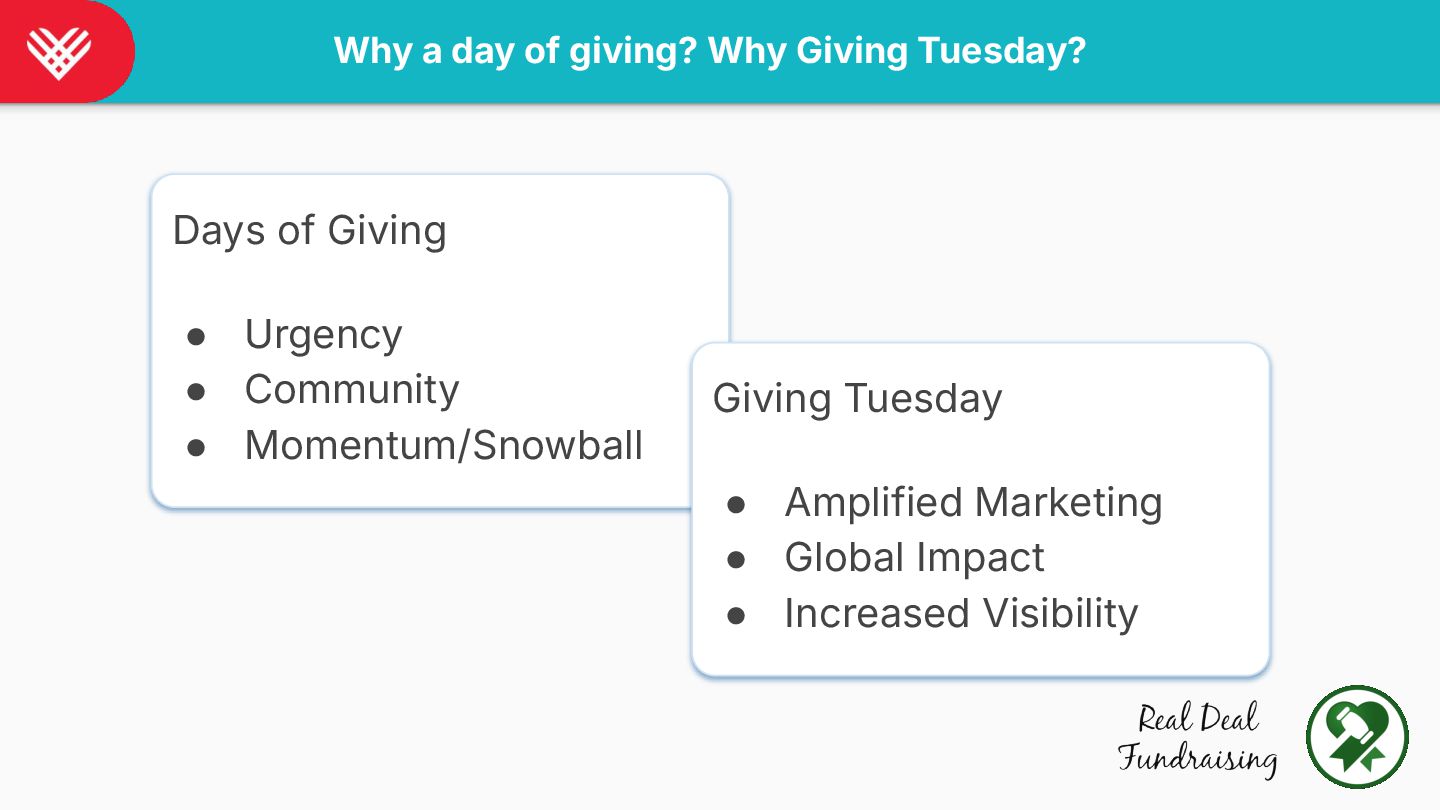Click the Real Deal Fundraising green heart logo
The height and width of the screenshot is (810, 1440).
point(1357,737)
